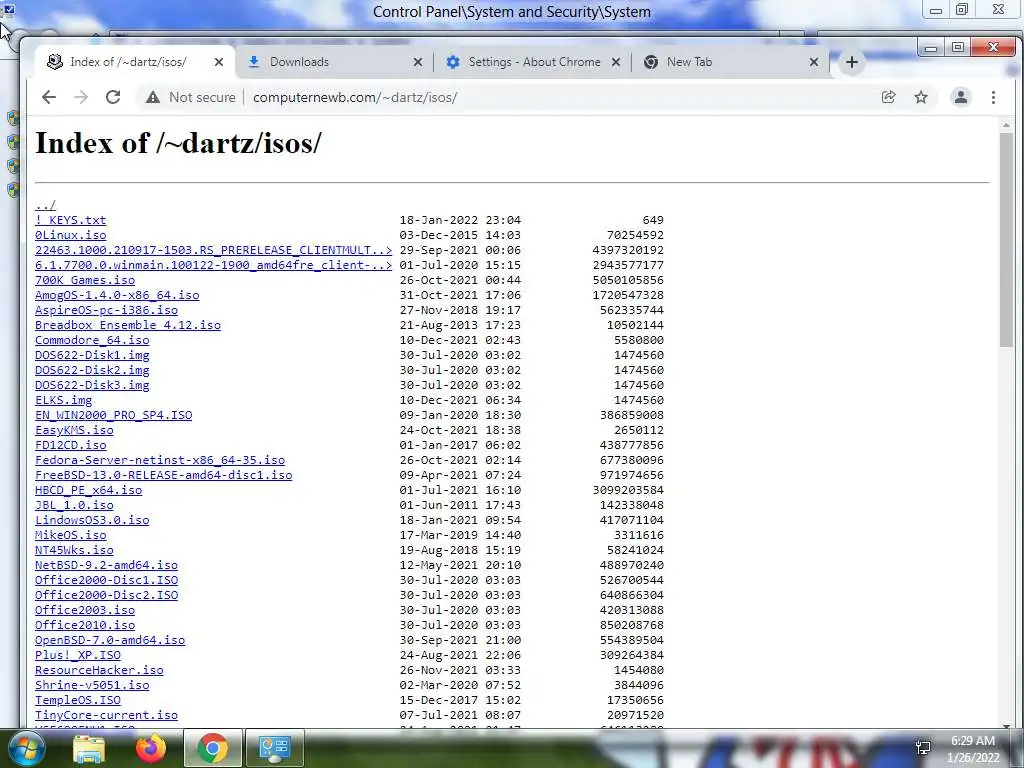Image resolution: width=1024 pixels, height=768 pixels.
Task: Click the DOS622-Disk1.img link
Action: (92, 355)
